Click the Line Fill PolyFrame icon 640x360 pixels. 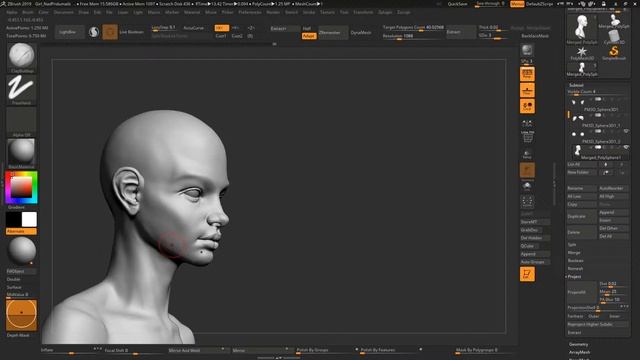point(527,137)
